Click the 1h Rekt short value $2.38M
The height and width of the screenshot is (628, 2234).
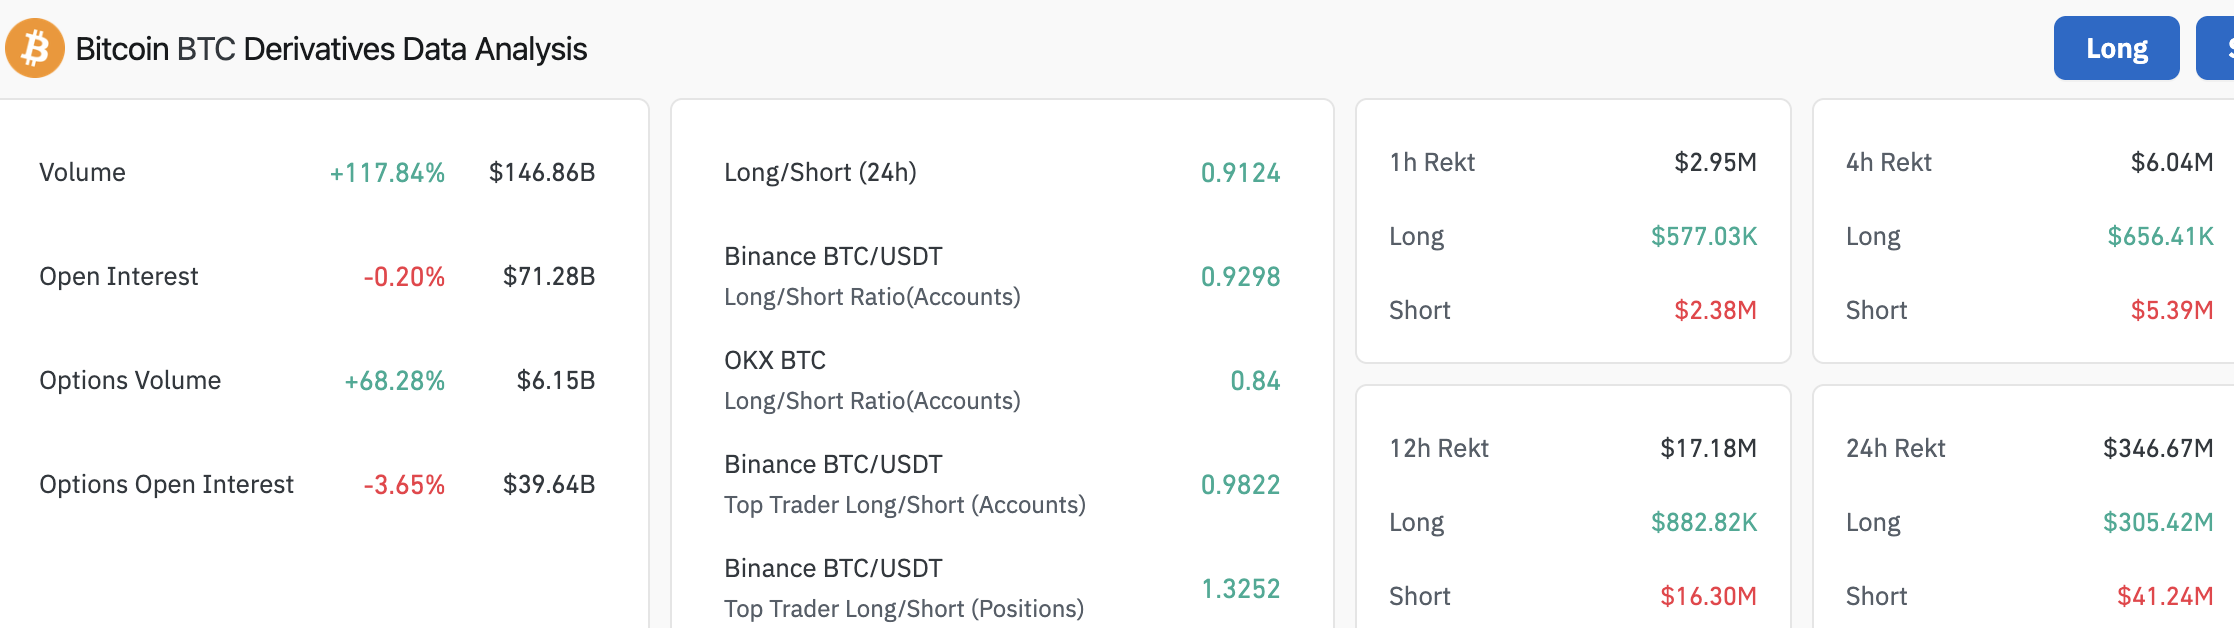tap(1715, 311)
